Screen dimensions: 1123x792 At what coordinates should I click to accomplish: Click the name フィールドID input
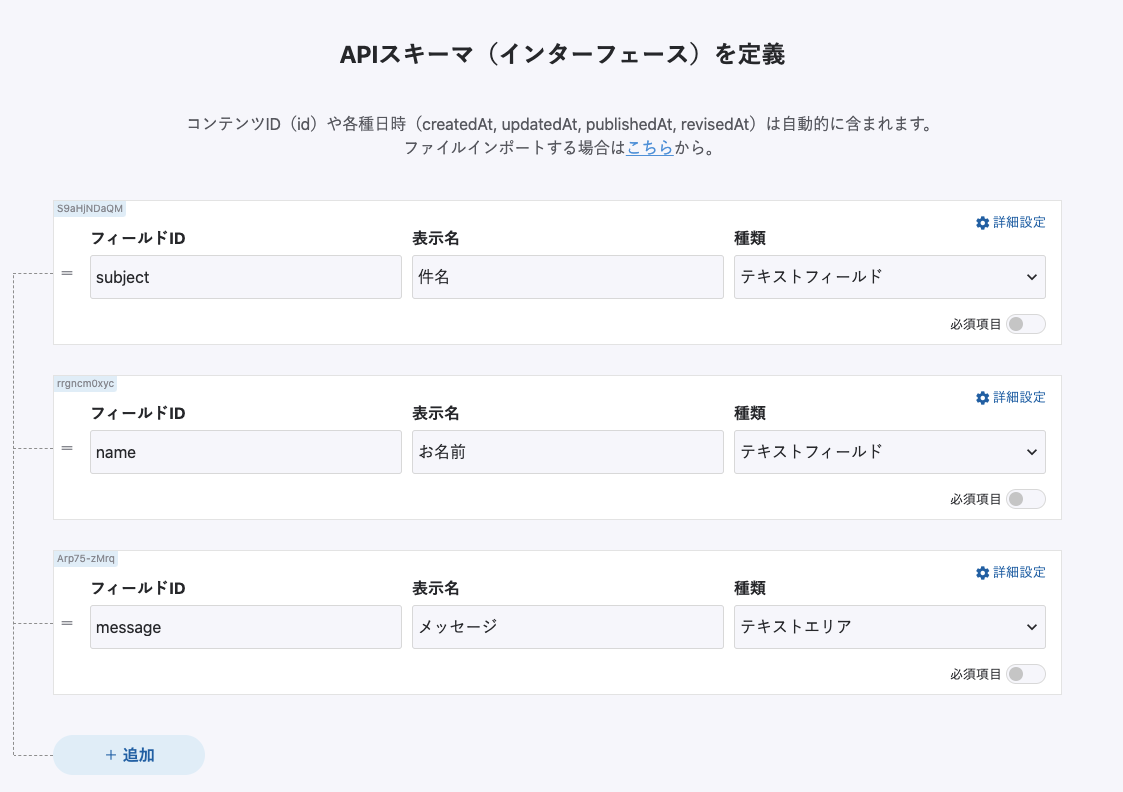click(x=245, y=452)
